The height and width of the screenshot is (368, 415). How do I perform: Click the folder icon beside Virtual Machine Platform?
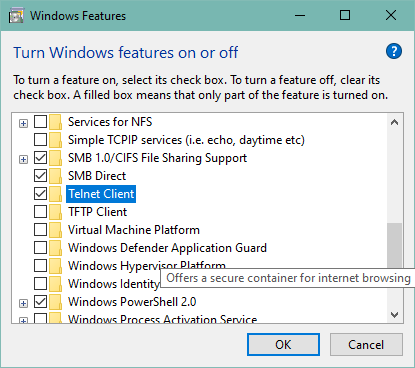pos(55,230)
